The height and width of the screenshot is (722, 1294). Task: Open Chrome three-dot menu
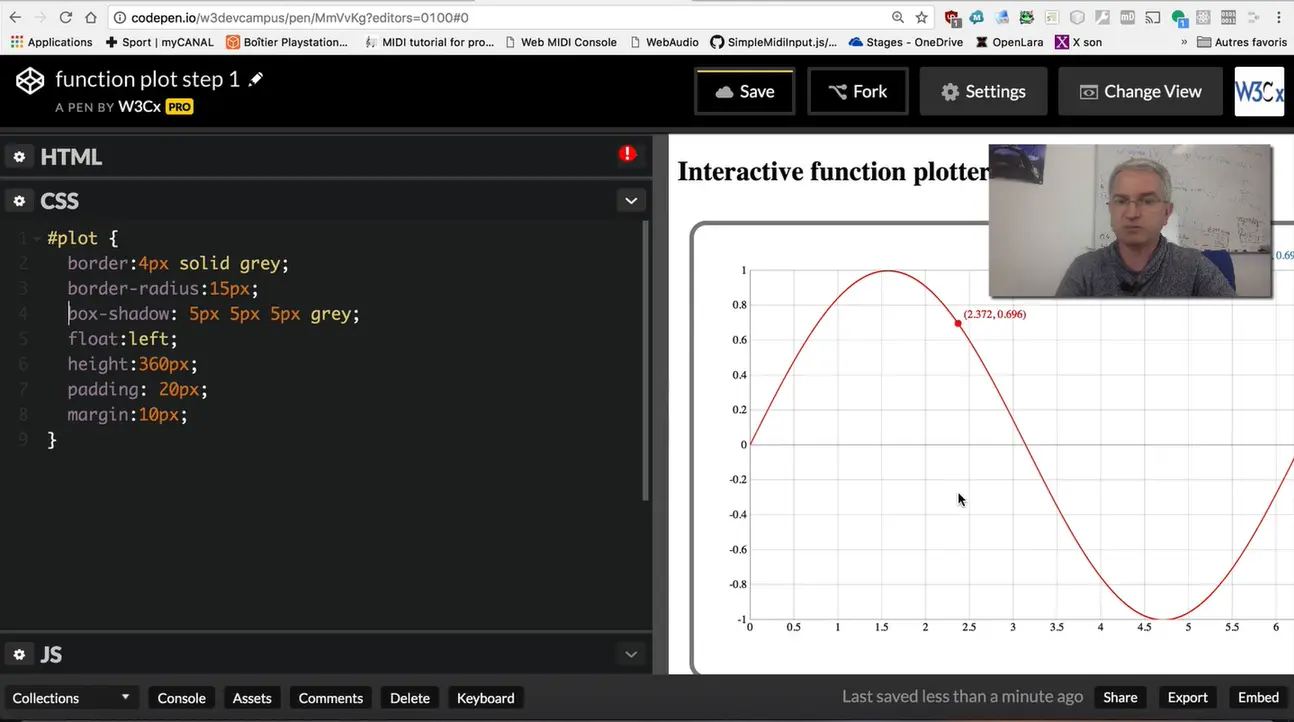tap(1279, 17)
